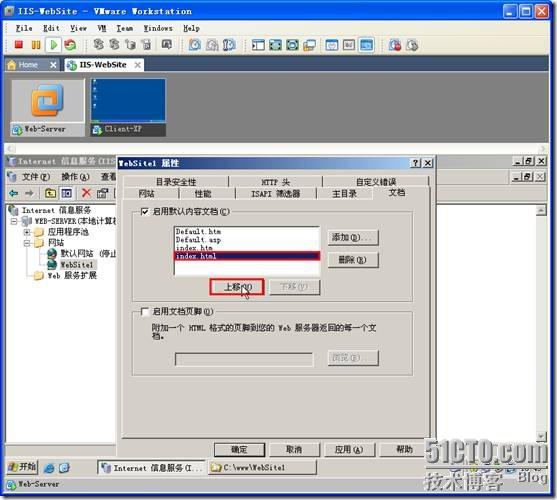Select the Web-Server VM thumbnail
This screenshot has width=557, height=500.
pyautogui.click(x=48, y=107)
